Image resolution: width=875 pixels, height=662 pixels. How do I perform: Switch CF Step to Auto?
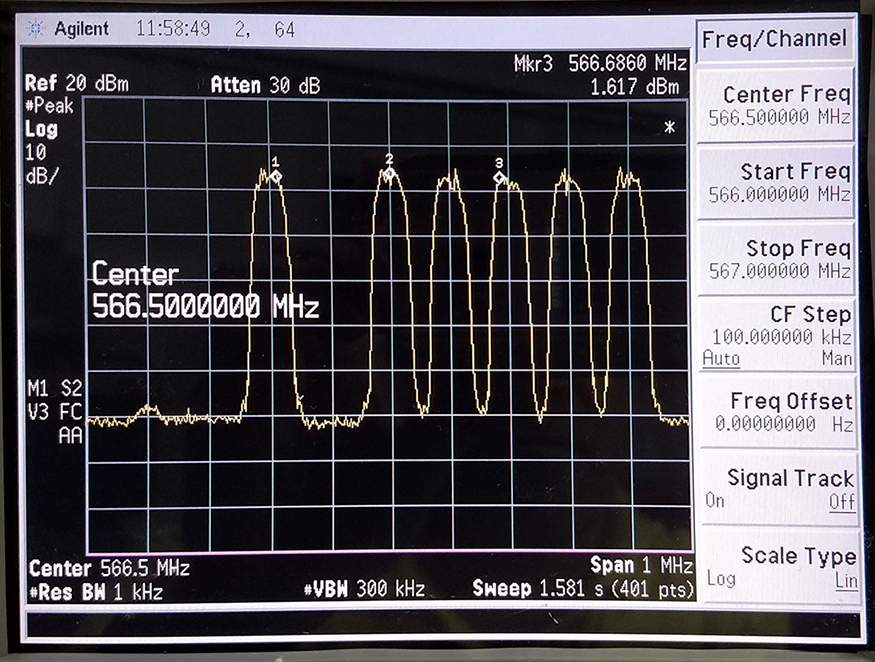point(721,358)
